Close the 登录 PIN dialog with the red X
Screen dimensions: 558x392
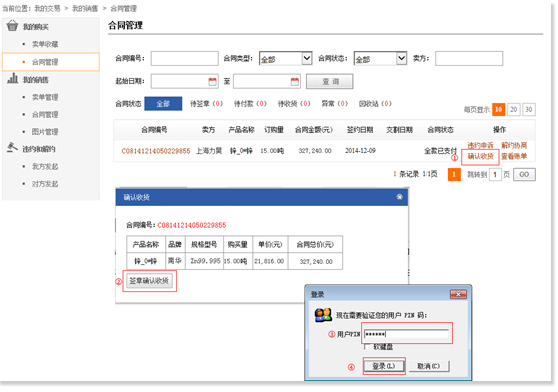(458, 294)
